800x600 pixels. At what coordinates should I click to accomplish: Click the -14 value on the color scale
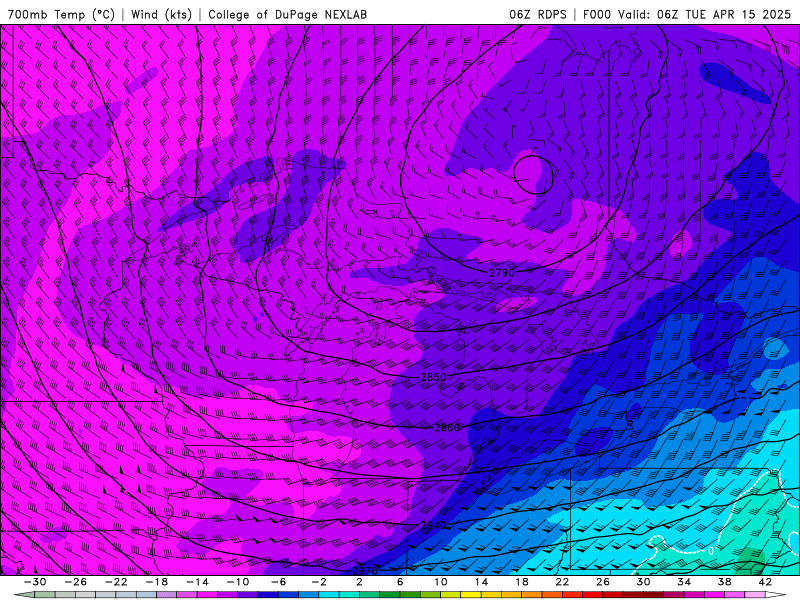(197, 582)
